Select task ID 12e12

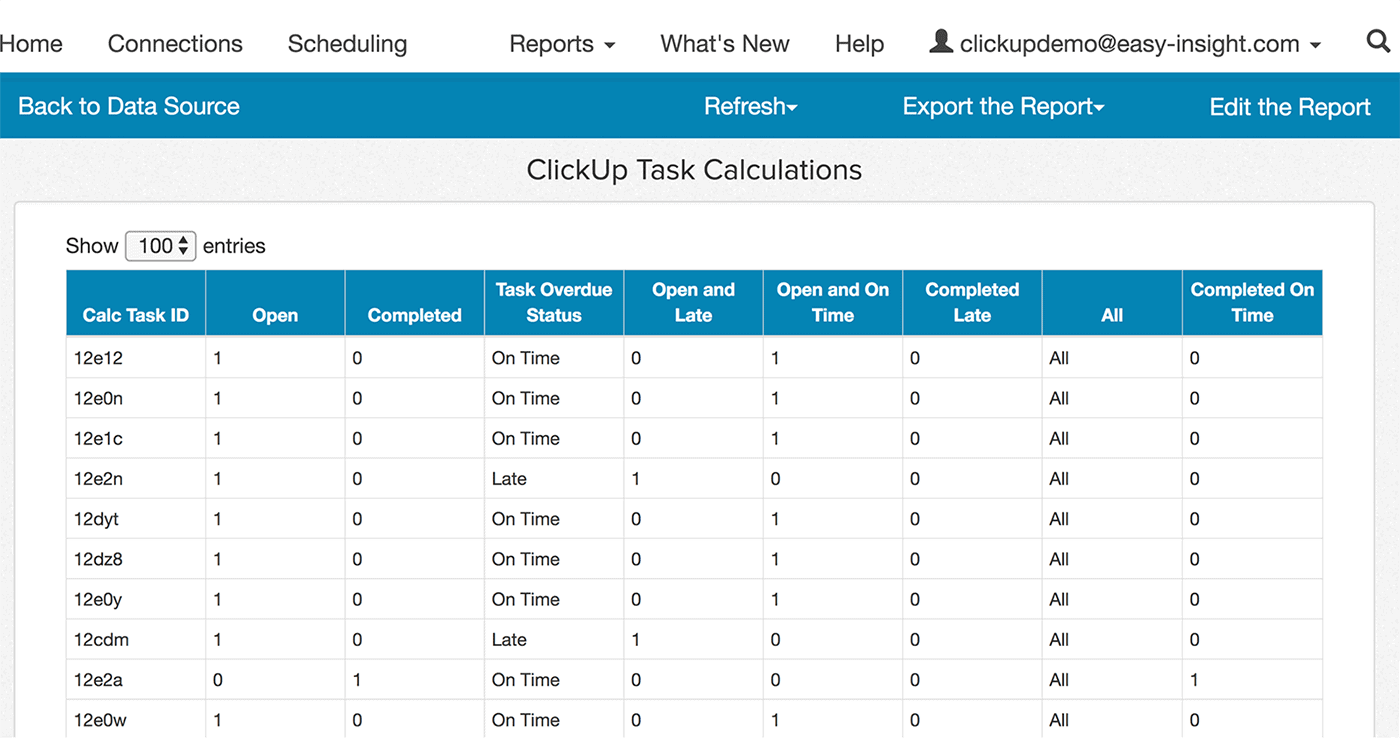pyautogui.click(x=98, y=358)
